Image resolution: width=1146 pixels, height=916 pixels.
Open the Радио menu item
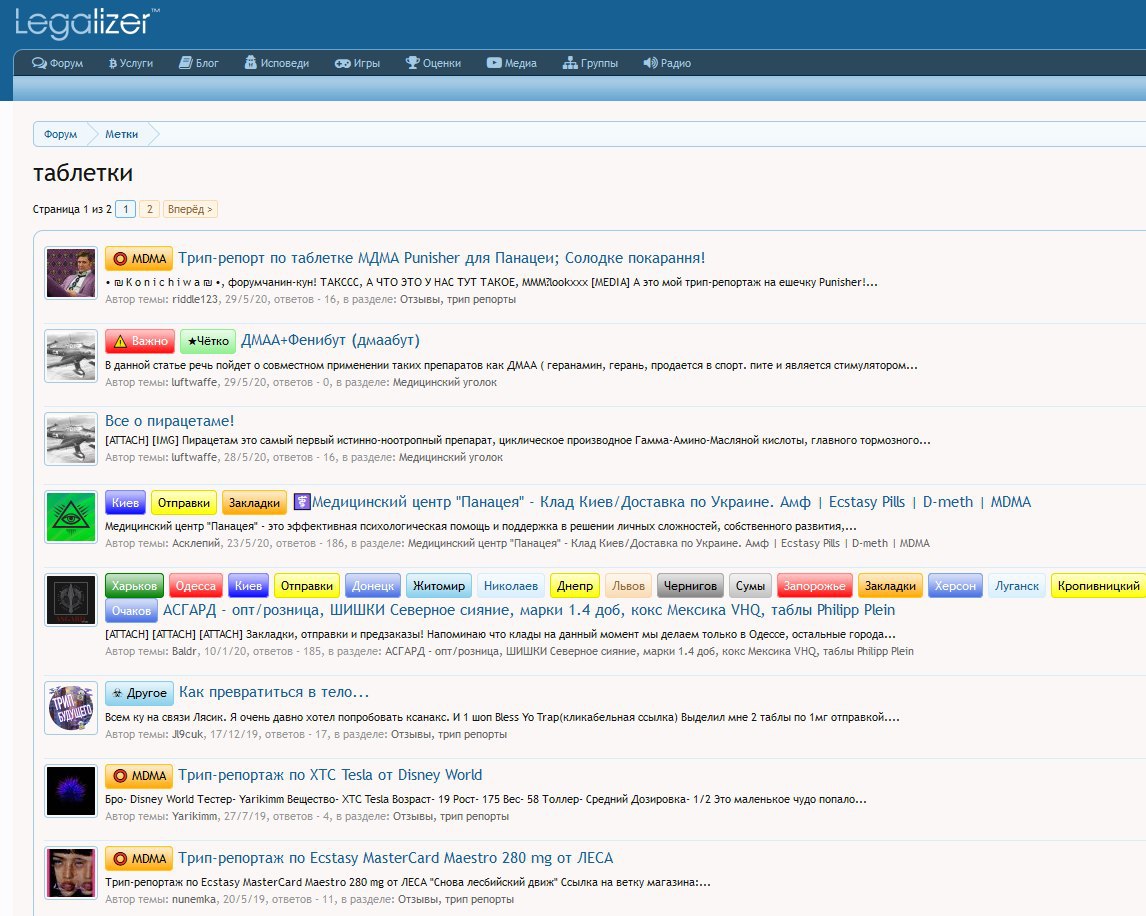click(667, 63)
